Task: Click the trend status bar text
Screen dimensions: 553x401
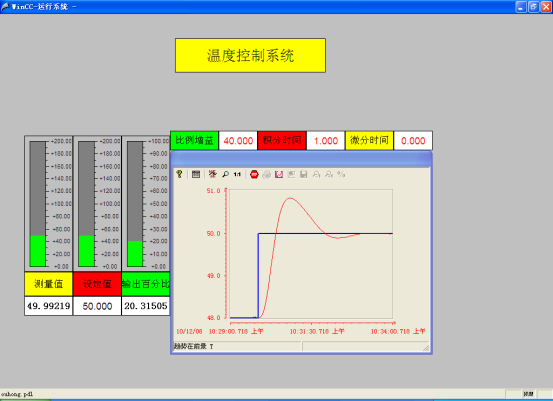Action: tap(194, 346)
